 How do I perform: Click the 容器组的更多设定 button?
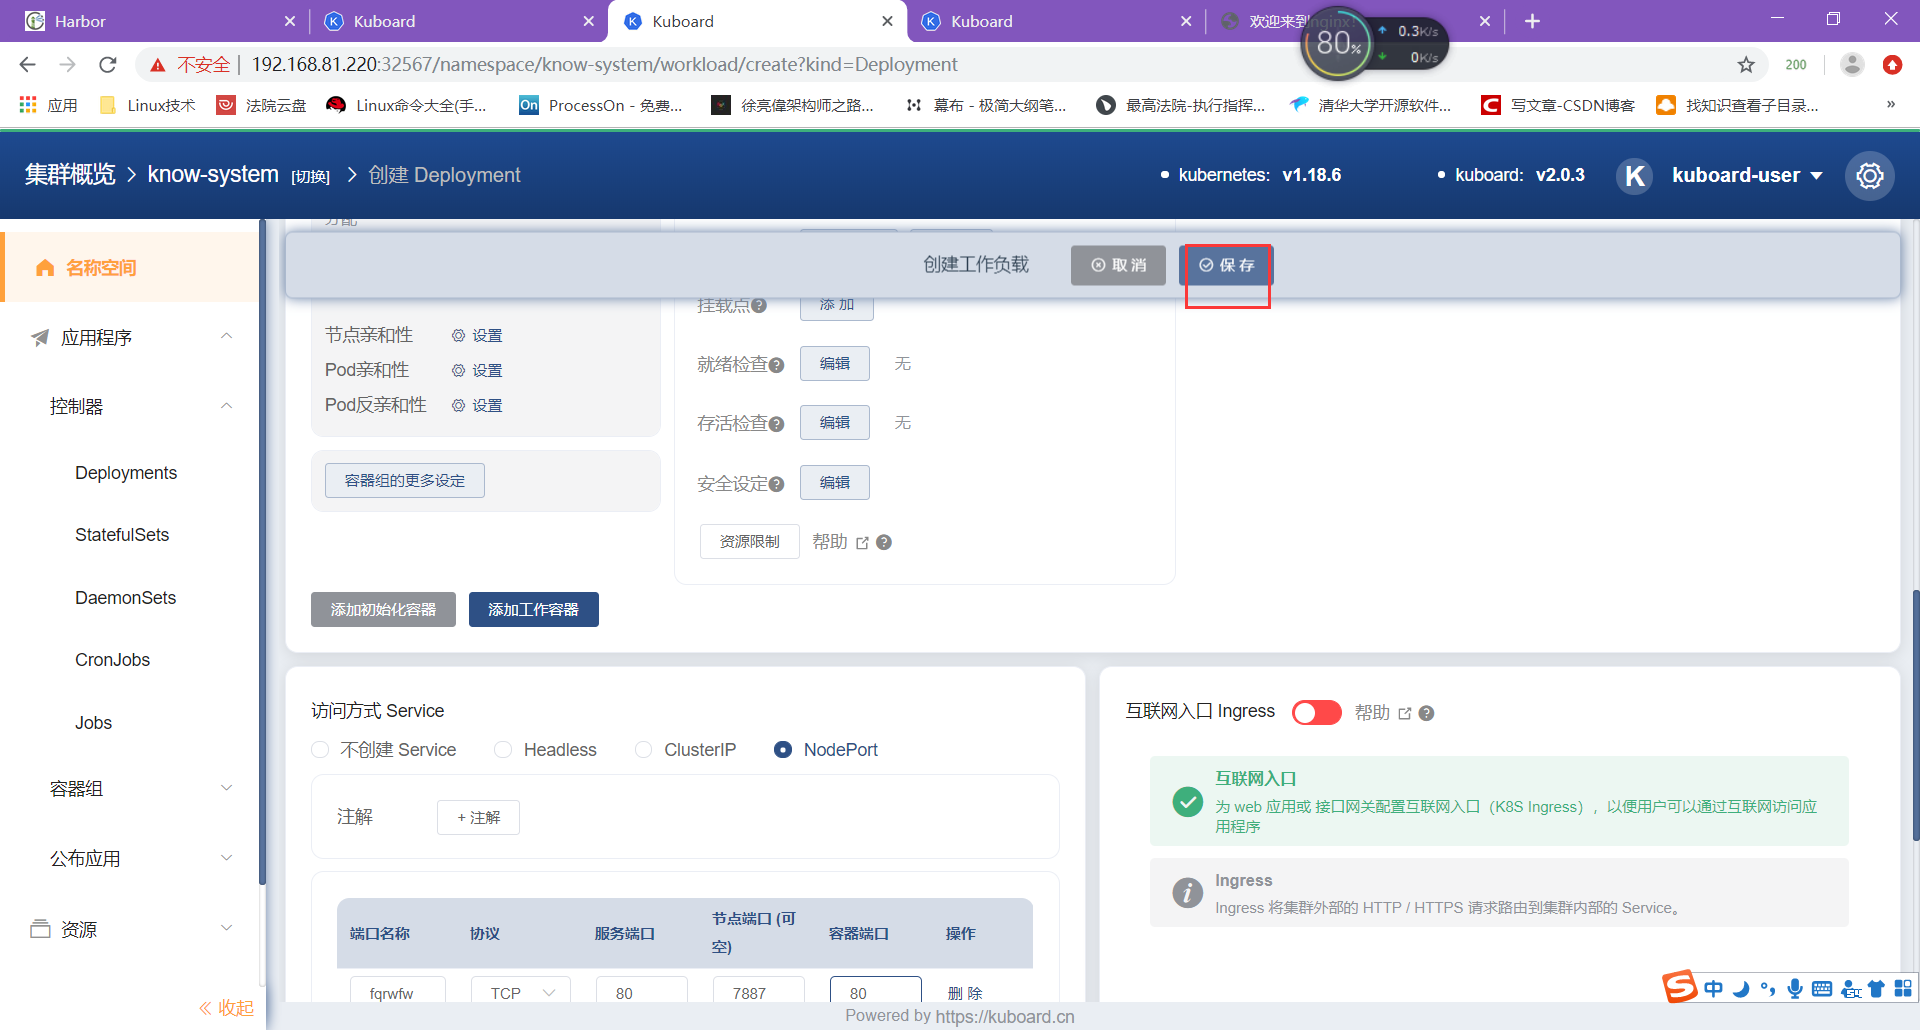click(405, 481)
